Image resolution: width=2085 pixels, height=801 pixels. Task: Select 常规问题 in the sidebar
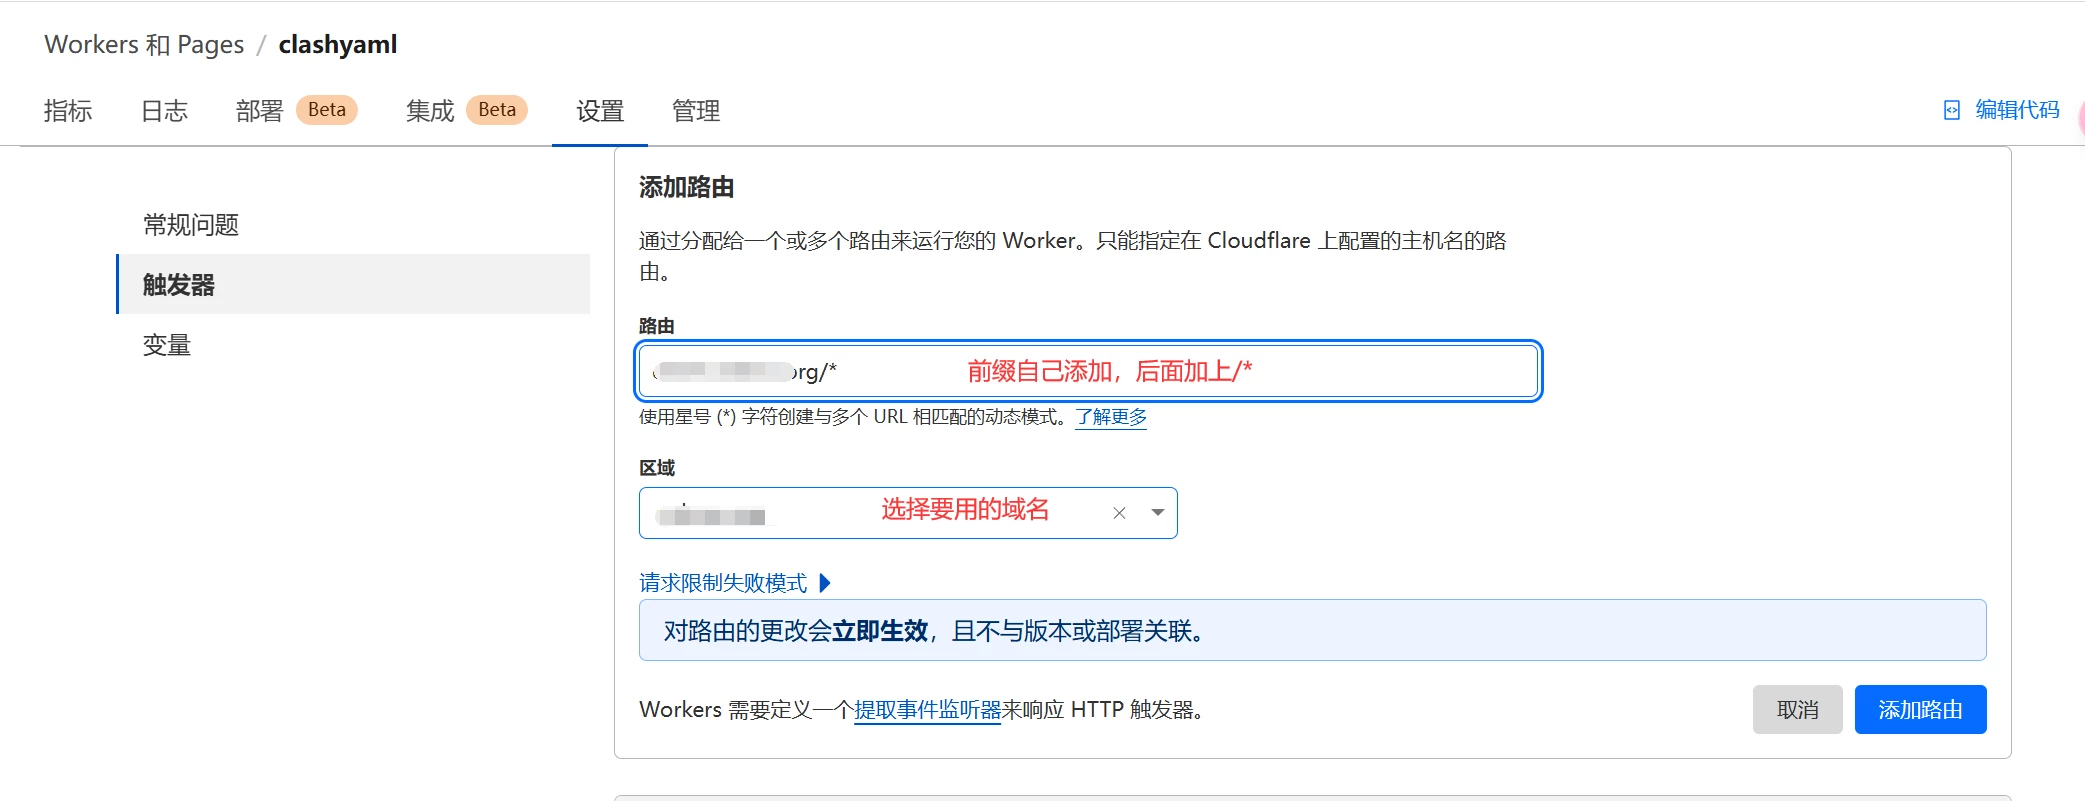(x=191, y=225)
